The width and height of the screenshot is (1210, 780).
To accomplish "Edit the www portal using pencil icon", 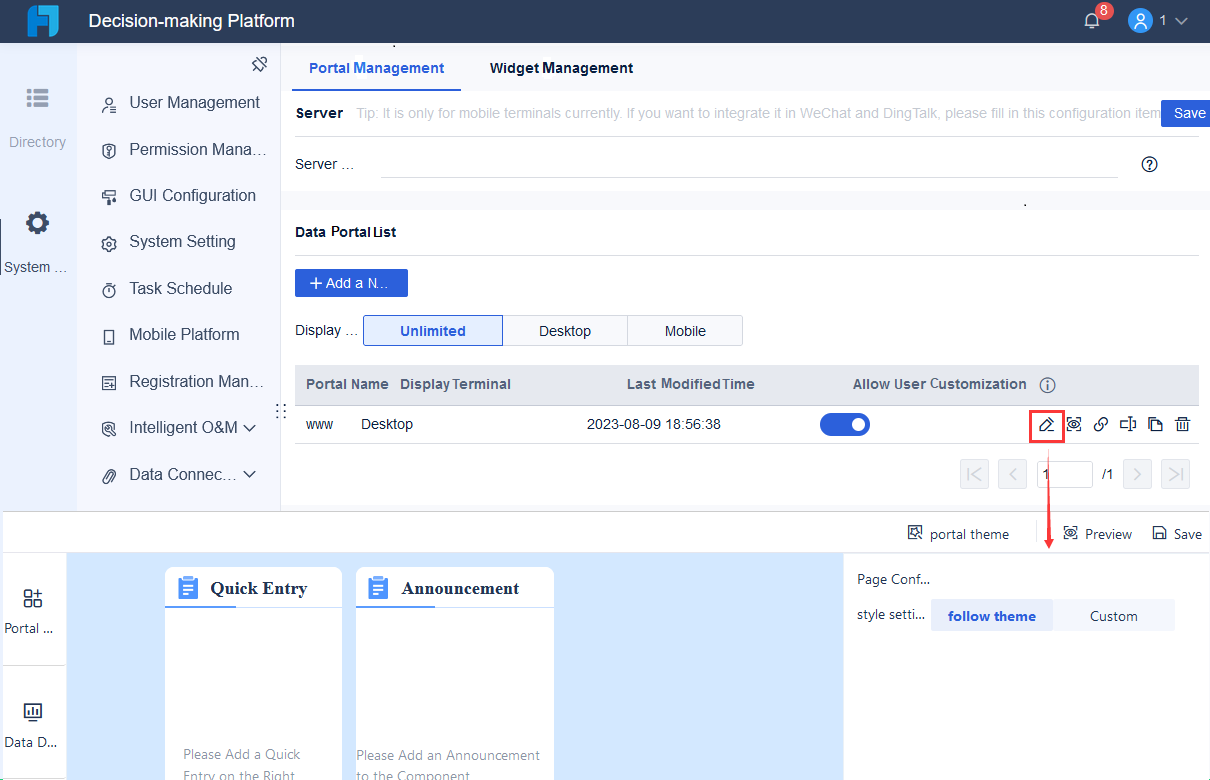I will click(1046, 424).
